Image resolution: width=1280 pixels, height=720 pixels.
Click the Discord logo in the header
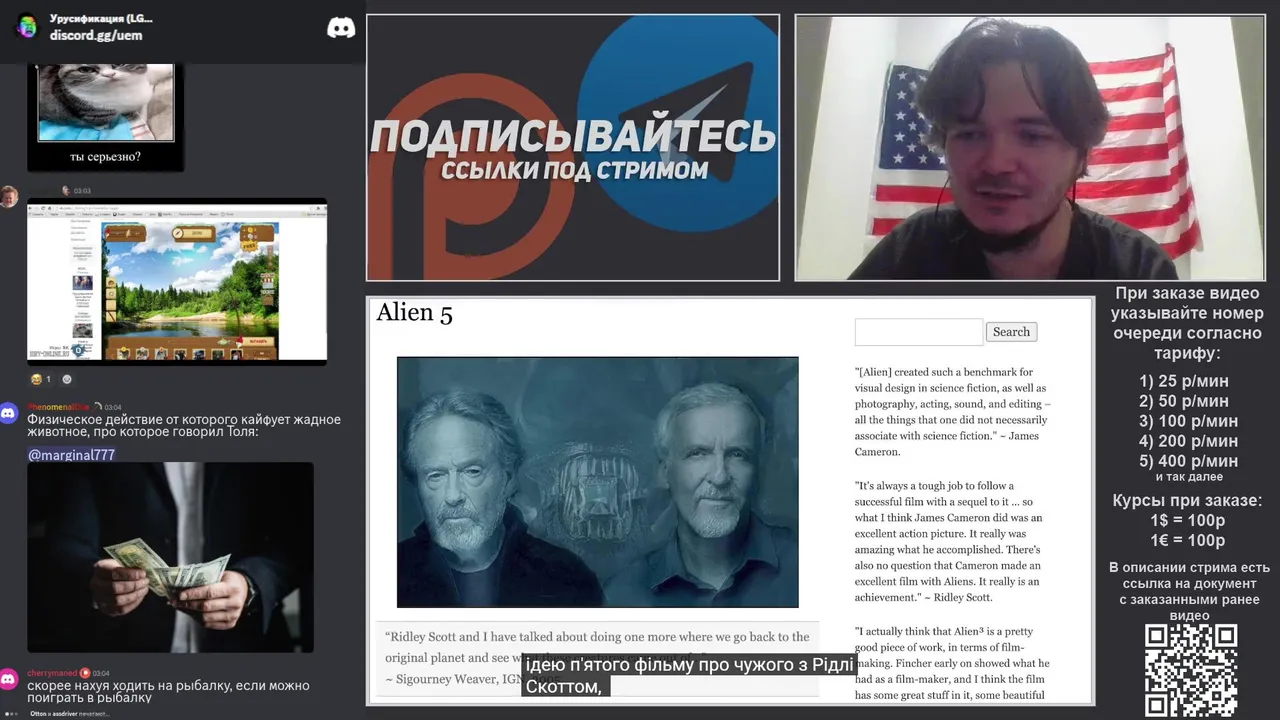click(x=341, y=28)
